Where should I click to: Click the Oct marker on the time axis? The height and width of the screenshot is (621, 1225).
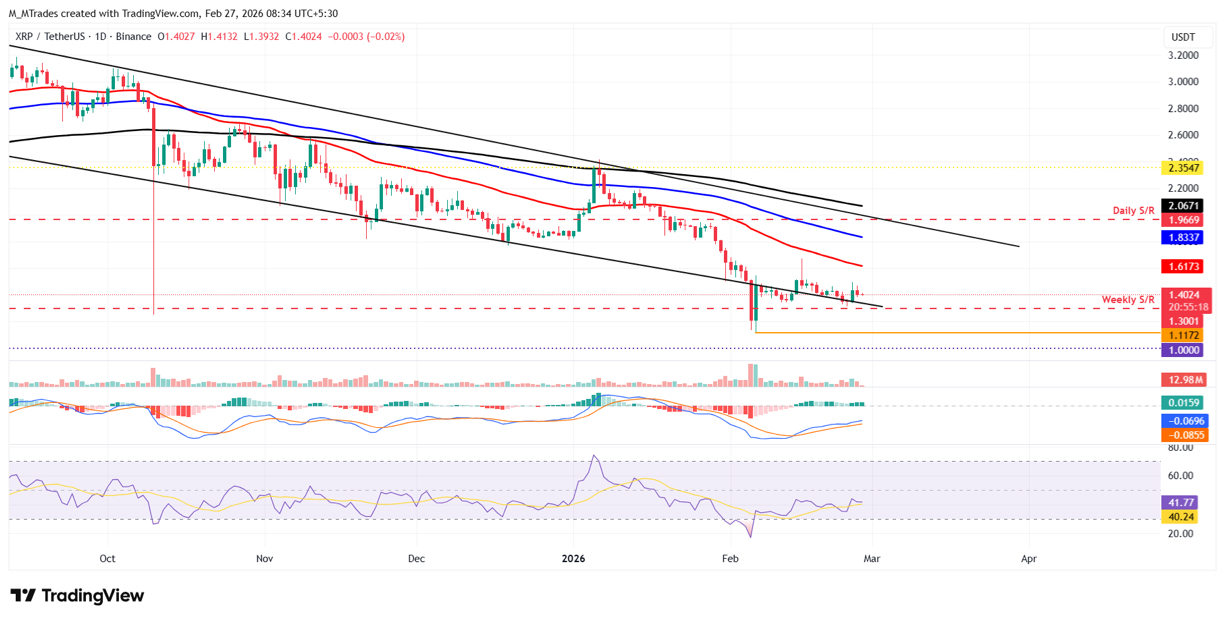(108, 559)
